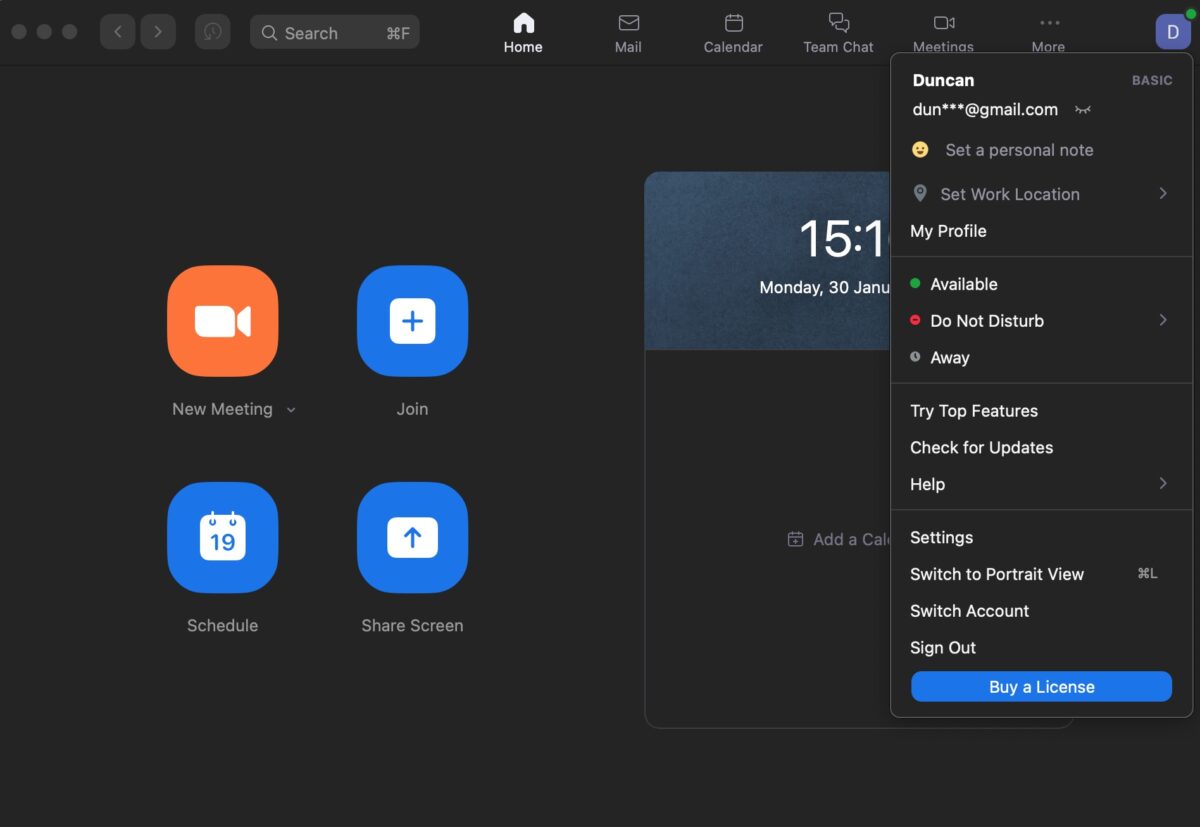Open the Team Chat tab
This screenshot has width=1200, height=827.
tap(838, 33)
